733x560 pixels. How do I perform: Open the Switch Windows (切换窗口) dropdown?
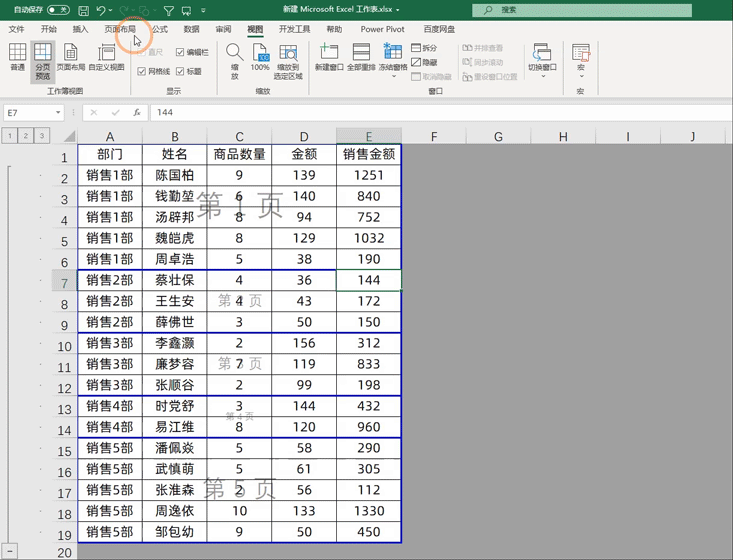point(542,60)
